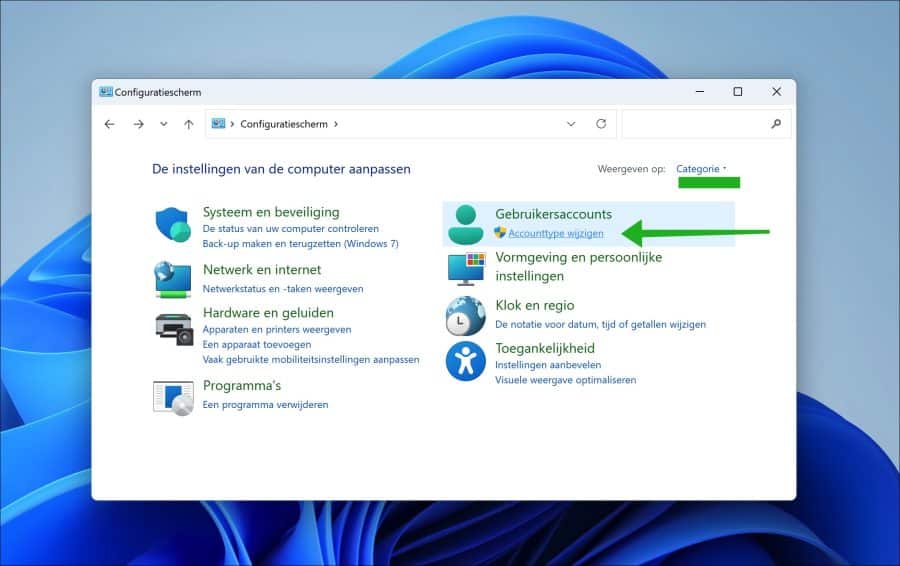Open the Toegankelijkheid category
The width and height of the screenshot is (900, 566).
[545, 348]
